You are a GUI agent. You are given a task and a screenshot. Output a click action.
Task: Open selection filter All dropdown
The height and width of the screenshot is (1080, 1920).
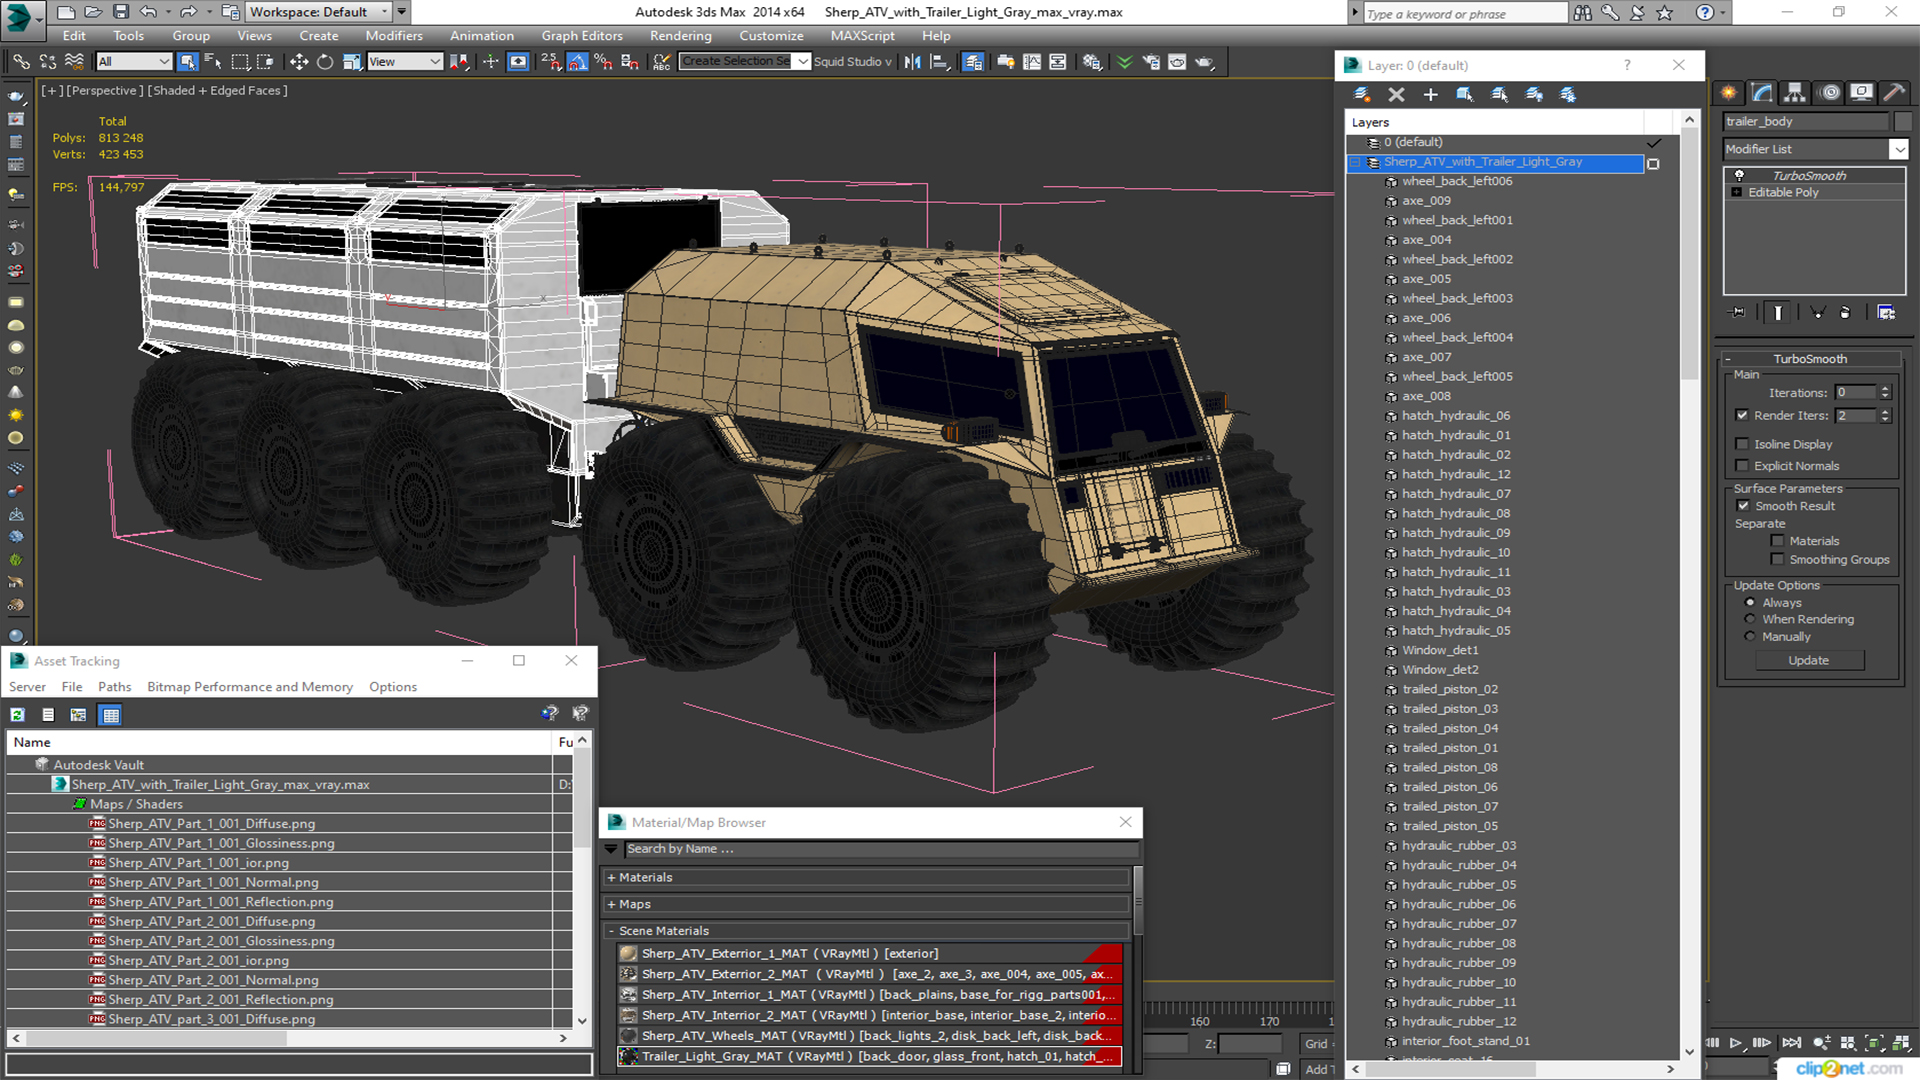[134, 62]
